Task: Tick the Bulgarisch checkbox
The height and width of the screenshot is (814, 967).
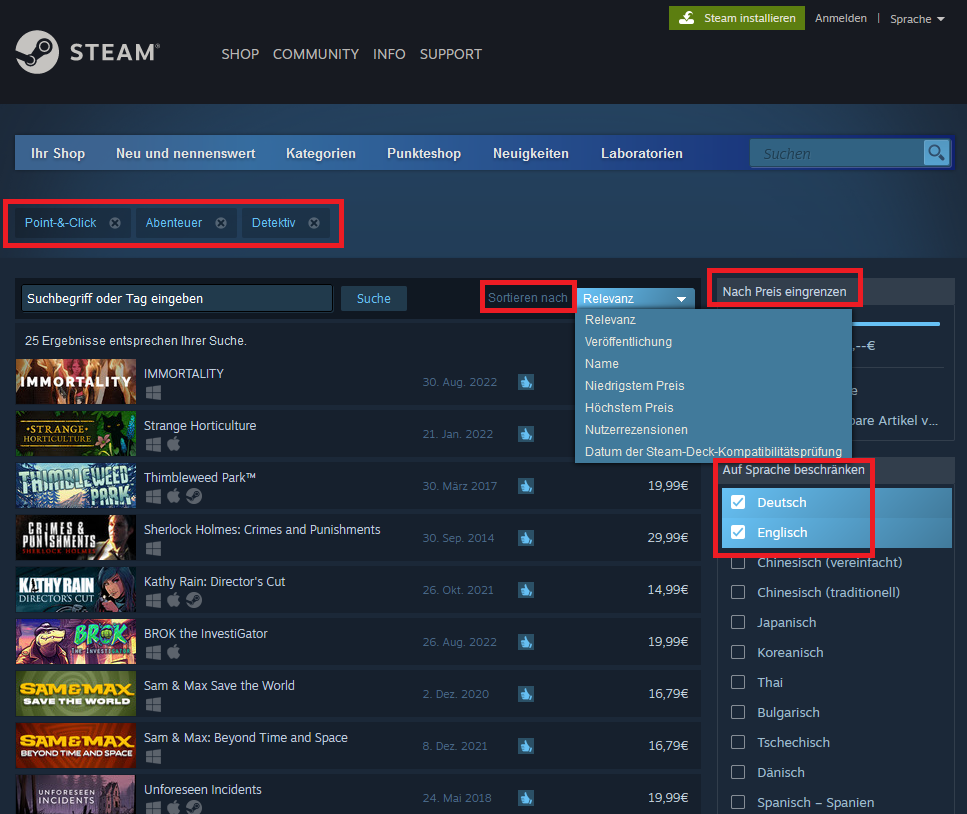Action: pos(738,712)
